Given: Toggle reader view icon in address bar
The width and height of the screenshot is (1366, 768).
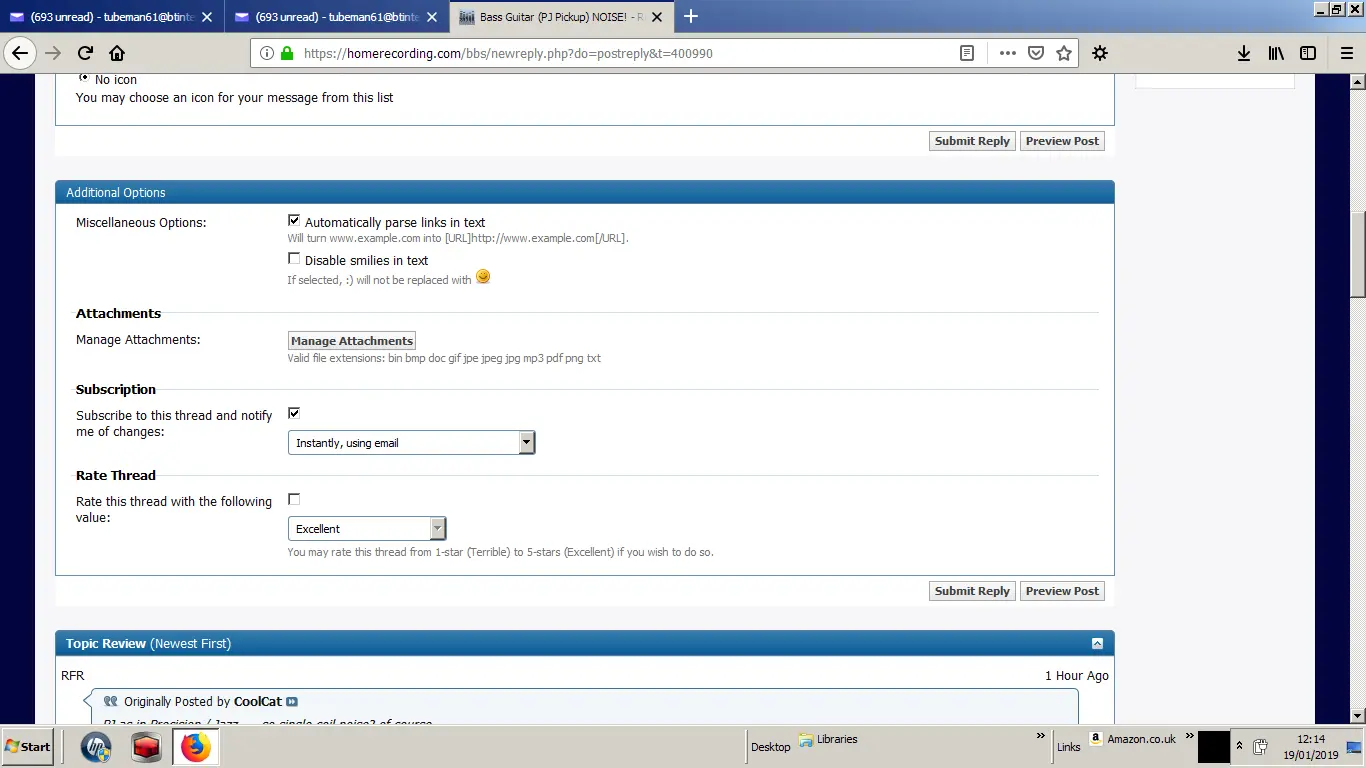Looking at the screenshot, I should point(967,54).
